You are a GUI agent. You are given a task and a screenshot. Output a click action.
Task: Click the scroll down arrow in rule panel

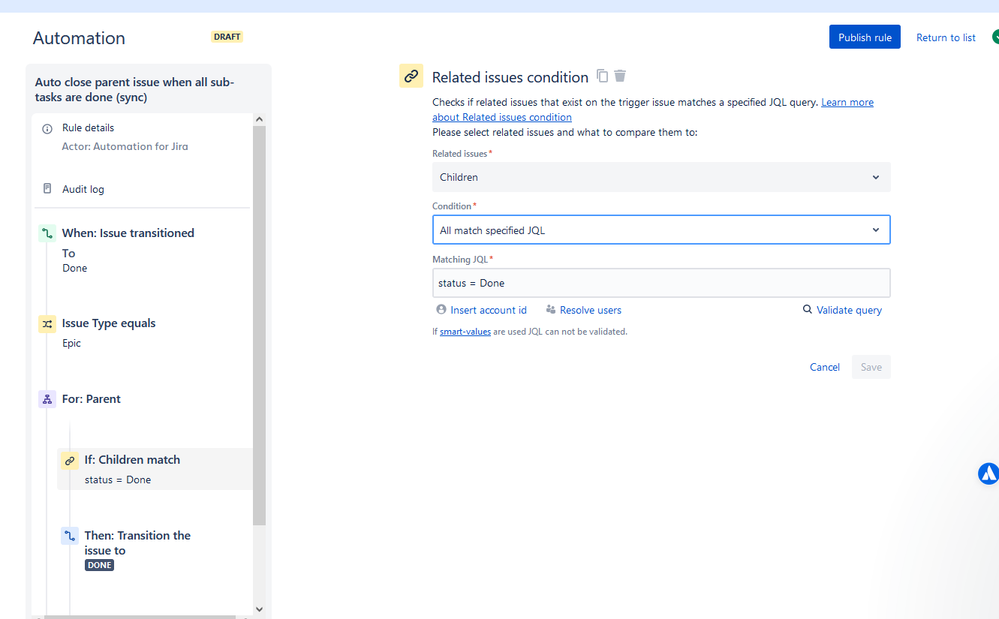pyautogui.click(x=259, y=609)
